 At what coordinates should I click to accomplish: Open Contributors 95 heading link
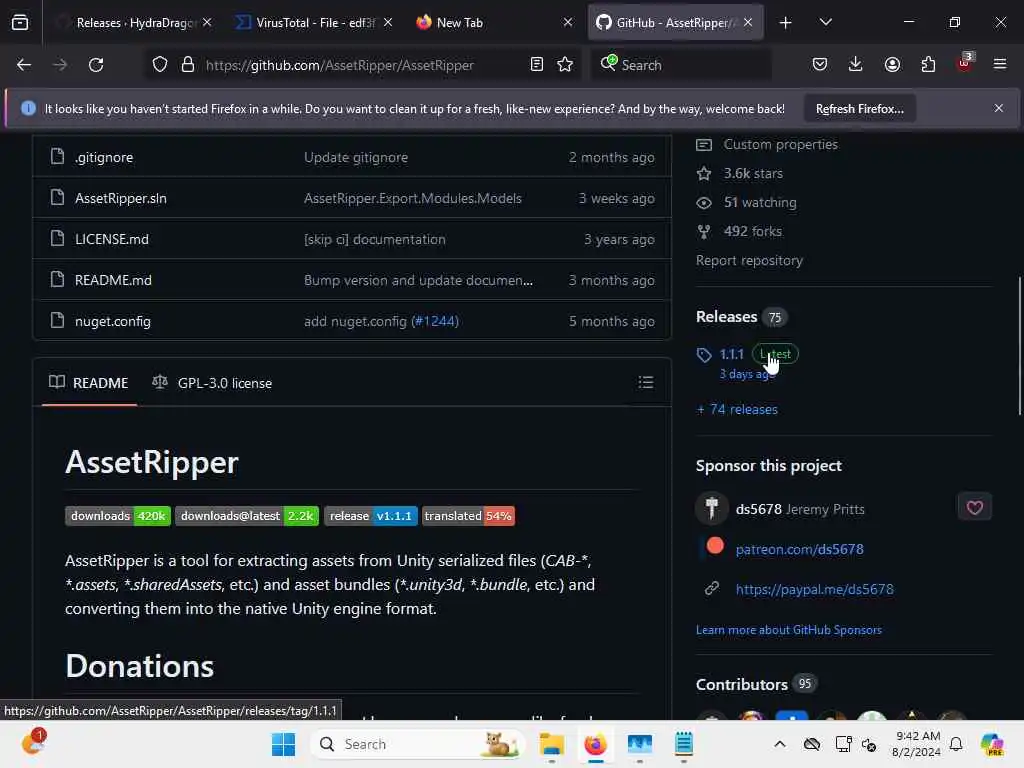point(756,684)
